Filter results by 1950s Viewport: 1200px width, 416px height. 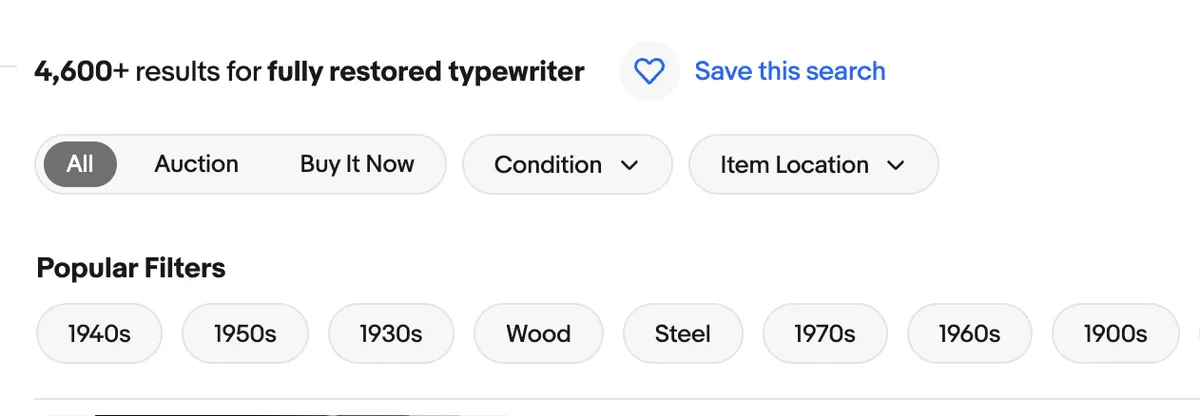coord(245,333)
